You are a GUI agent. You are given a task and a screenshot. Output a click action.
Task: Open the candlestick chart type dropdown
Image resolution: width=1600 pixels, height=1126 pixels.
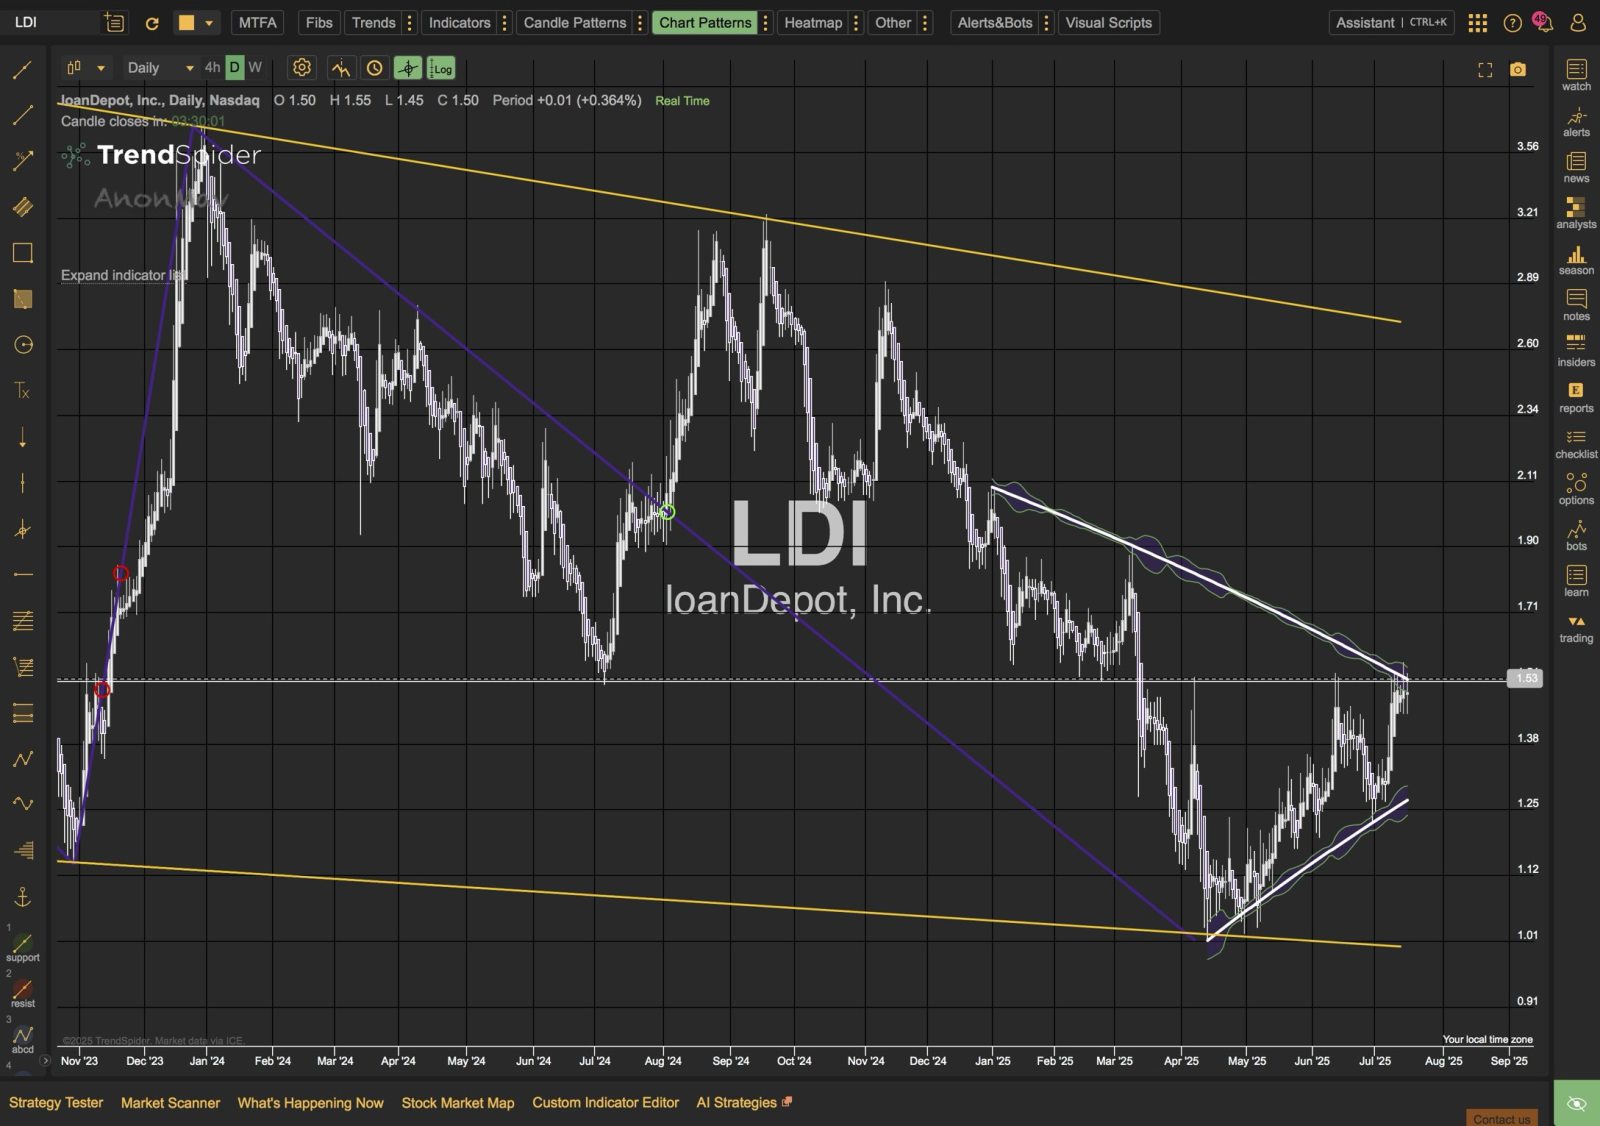tap(85, 68)
